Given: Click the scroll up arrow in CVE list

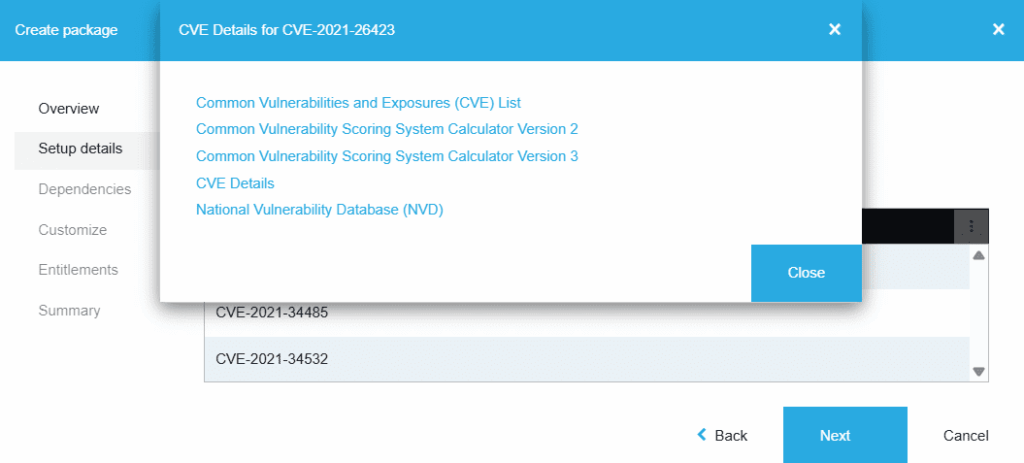Looking at the screenshot, I should click(x=979, y=256).
